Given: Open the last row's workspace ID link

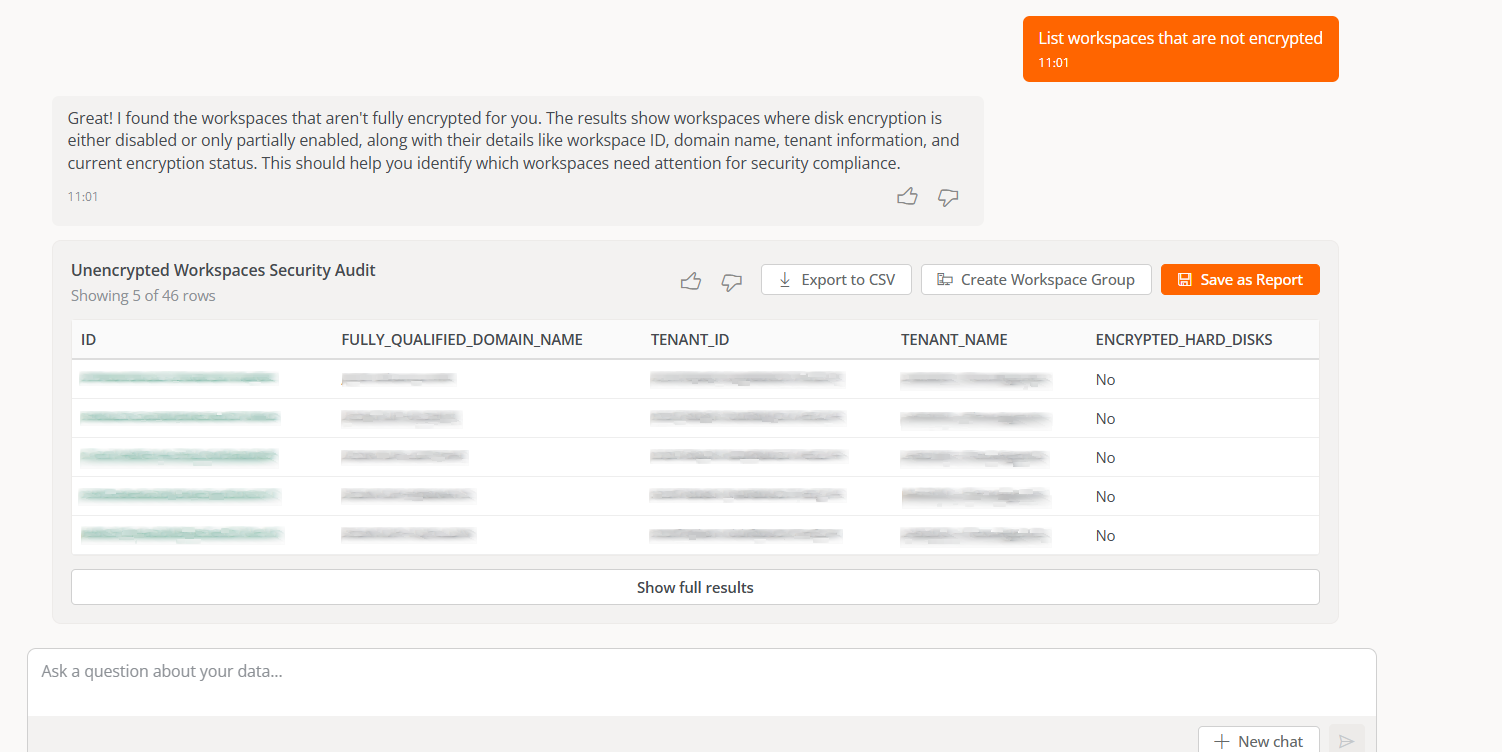Looking at the screenshot, I should [180, 534].
